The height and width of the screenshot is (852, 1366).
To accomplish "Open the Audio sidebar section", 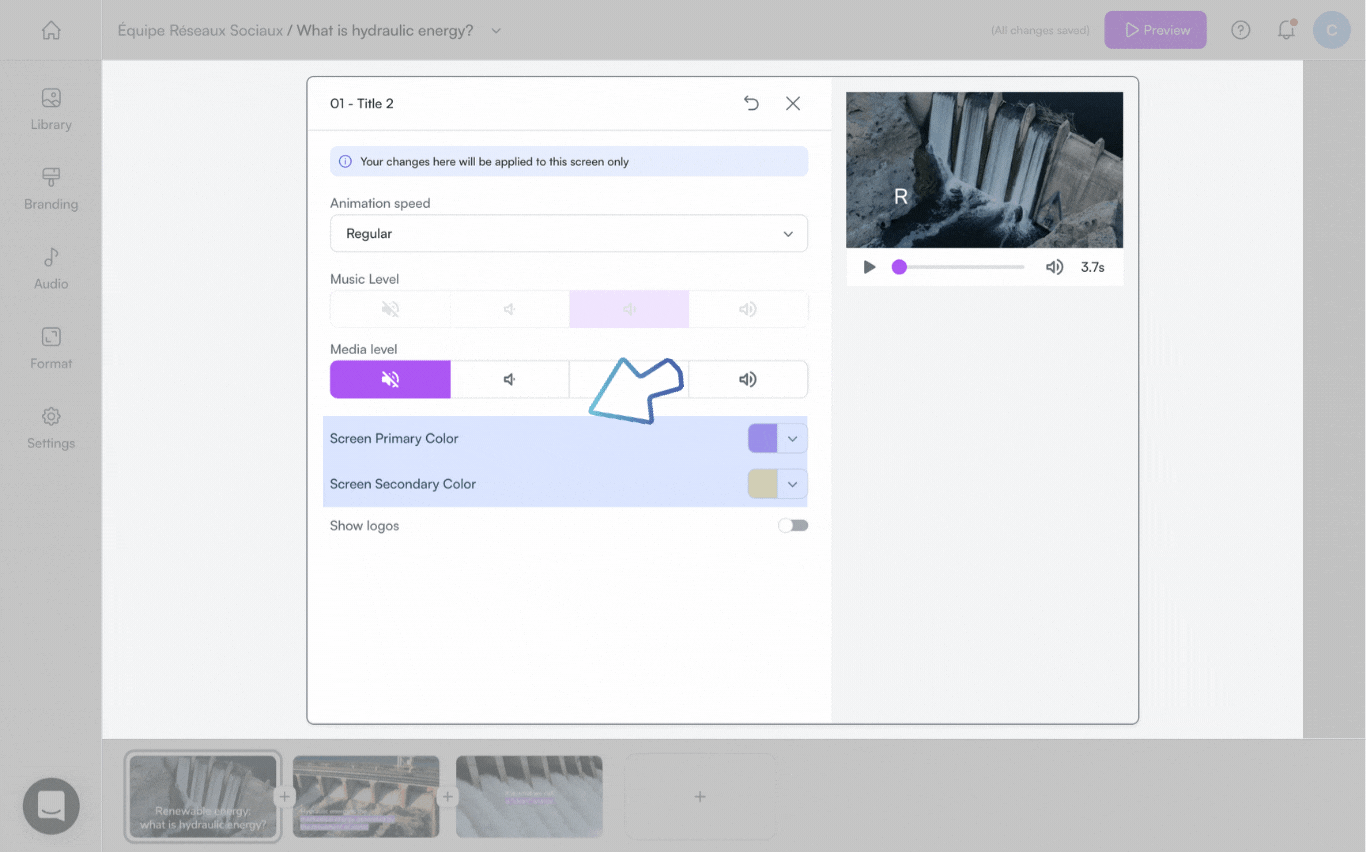I will 51,268.
